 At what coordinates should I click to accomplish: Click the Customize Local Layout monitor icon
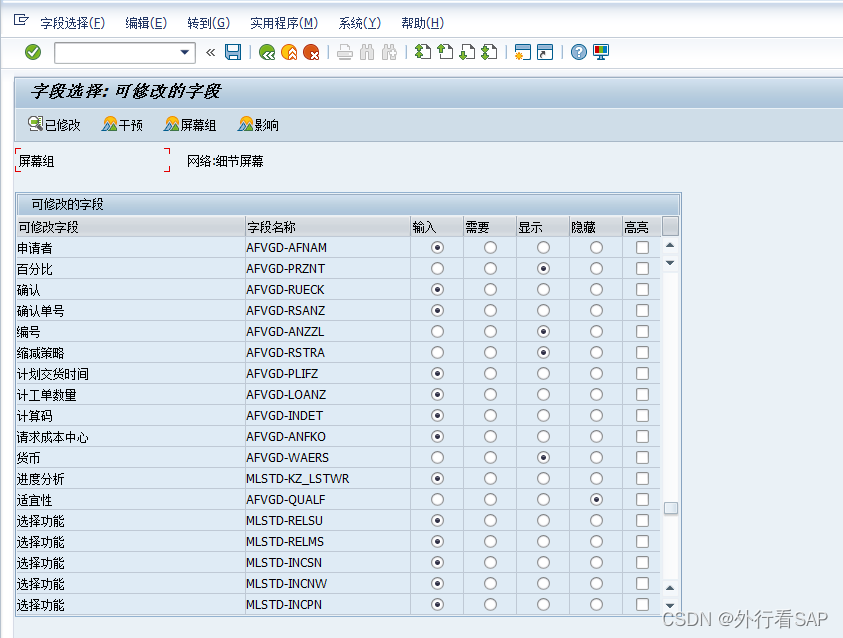pos(601,52)
